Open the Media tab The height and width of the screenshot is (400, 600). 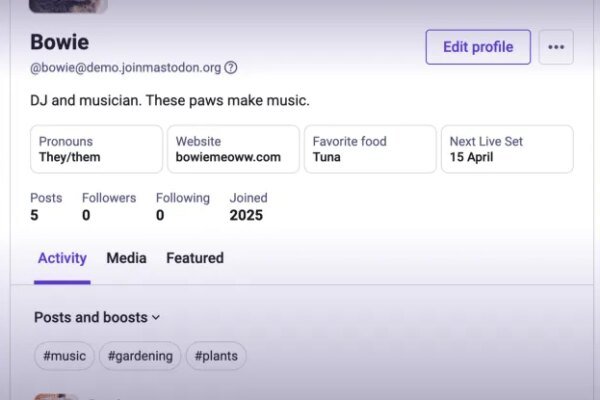[126, 258]
